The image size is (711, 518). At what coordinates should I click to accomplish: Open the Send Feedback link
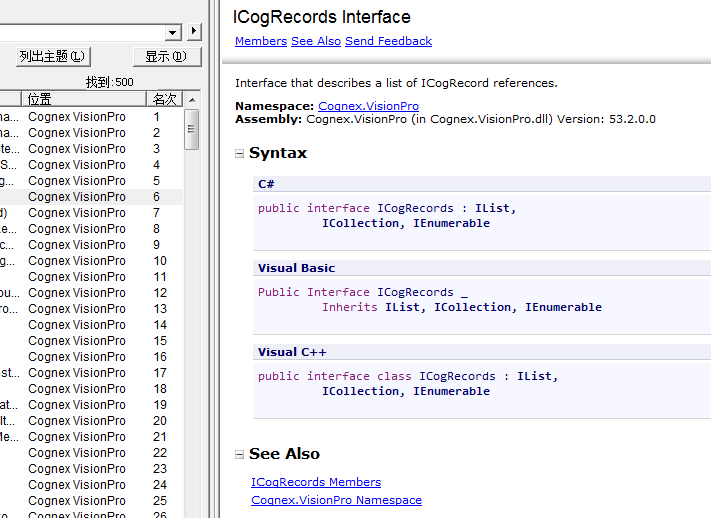tap(389, 41)
